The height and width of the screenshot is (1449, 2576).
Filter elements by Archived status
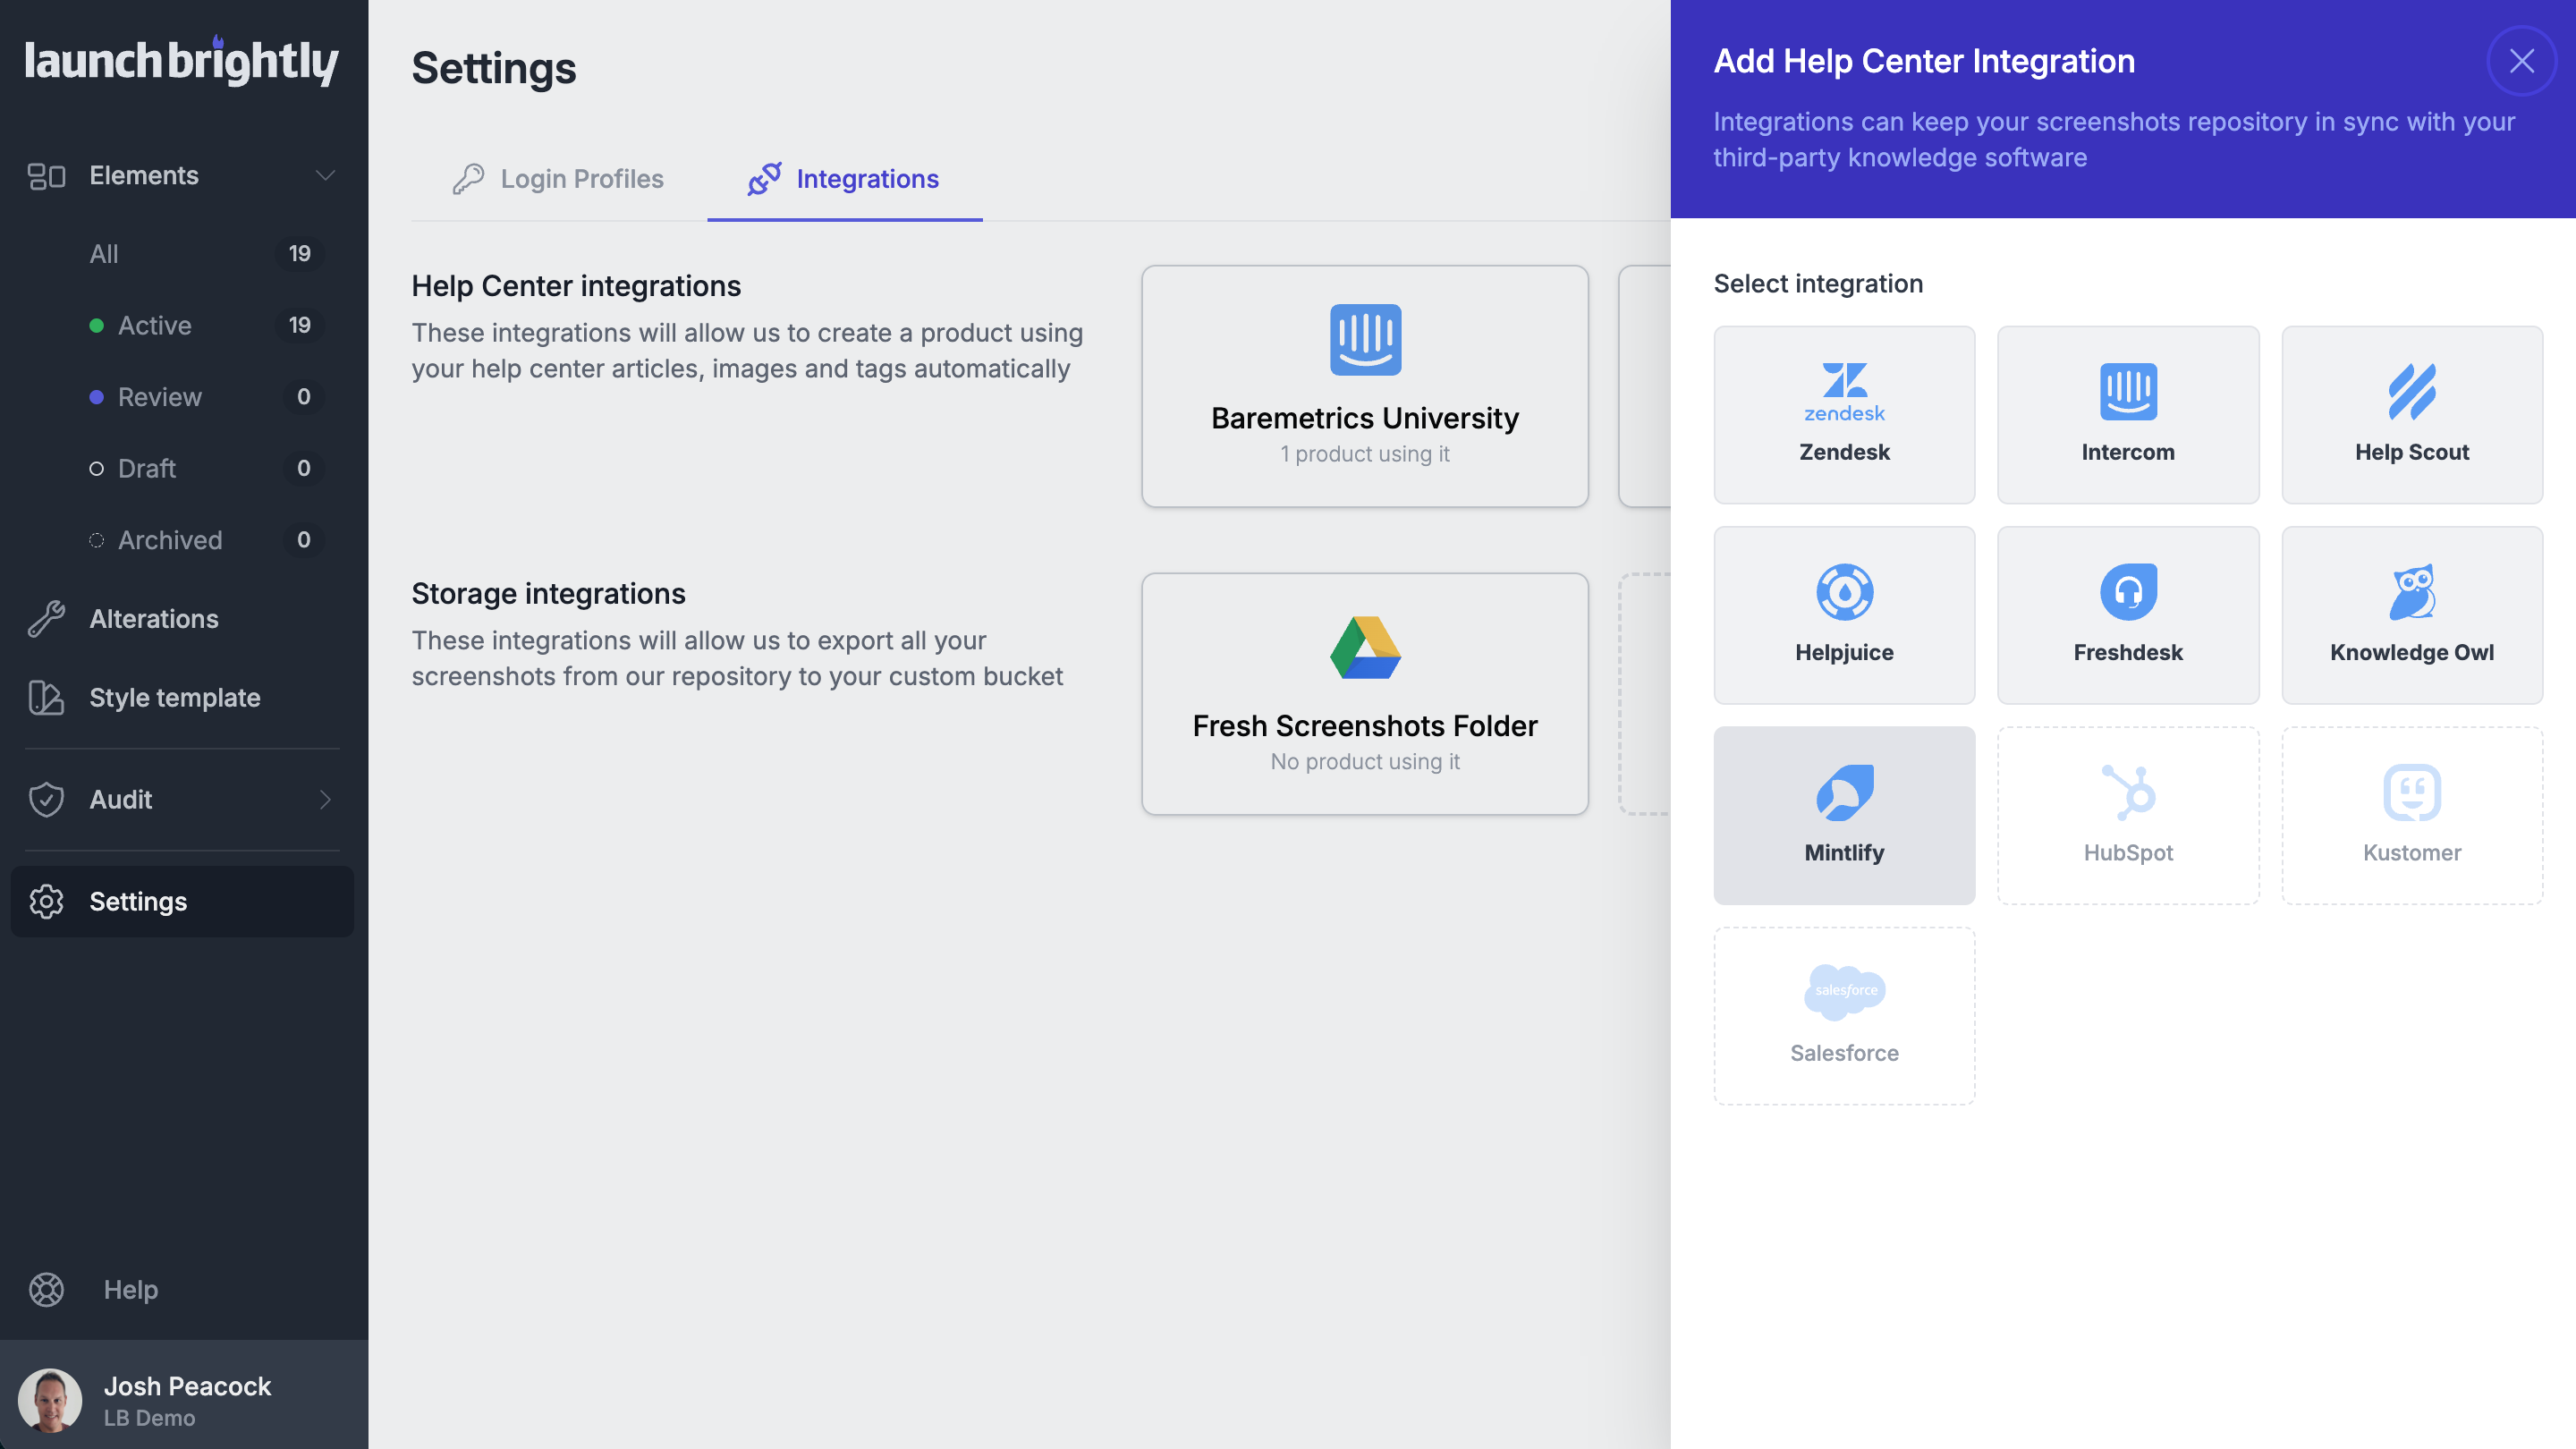170,540
